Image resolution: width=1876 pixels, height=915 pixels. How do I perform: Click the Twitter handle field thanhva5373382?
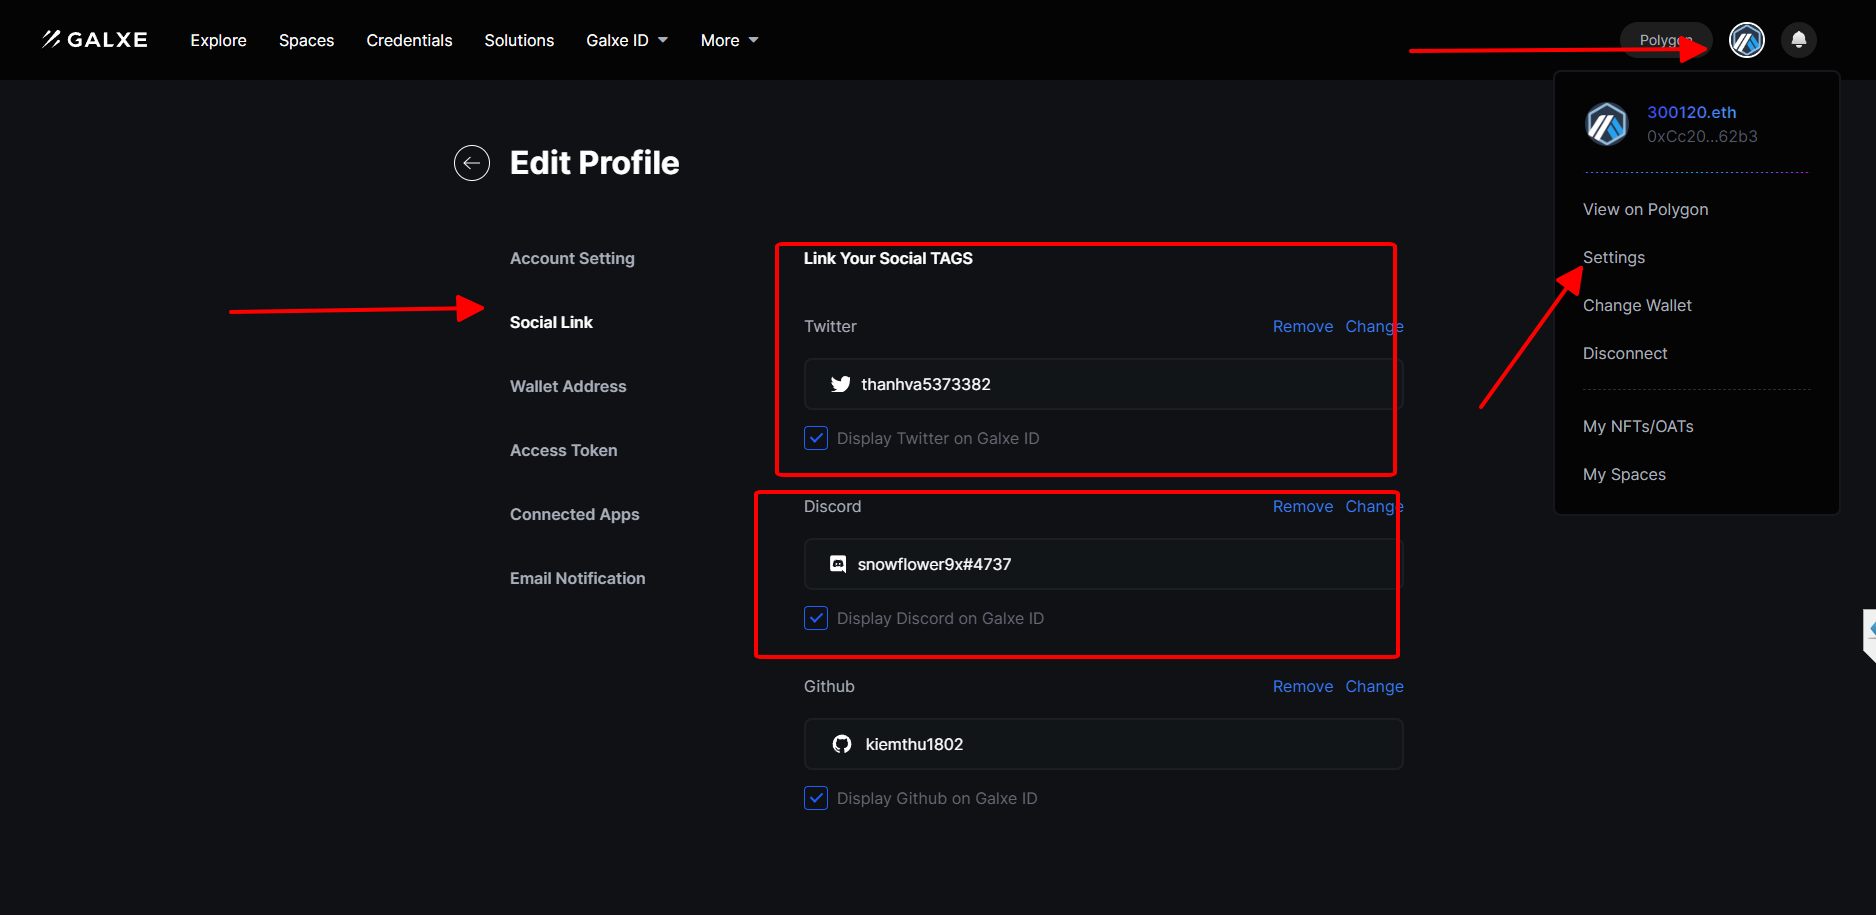tap(1104, 384)
